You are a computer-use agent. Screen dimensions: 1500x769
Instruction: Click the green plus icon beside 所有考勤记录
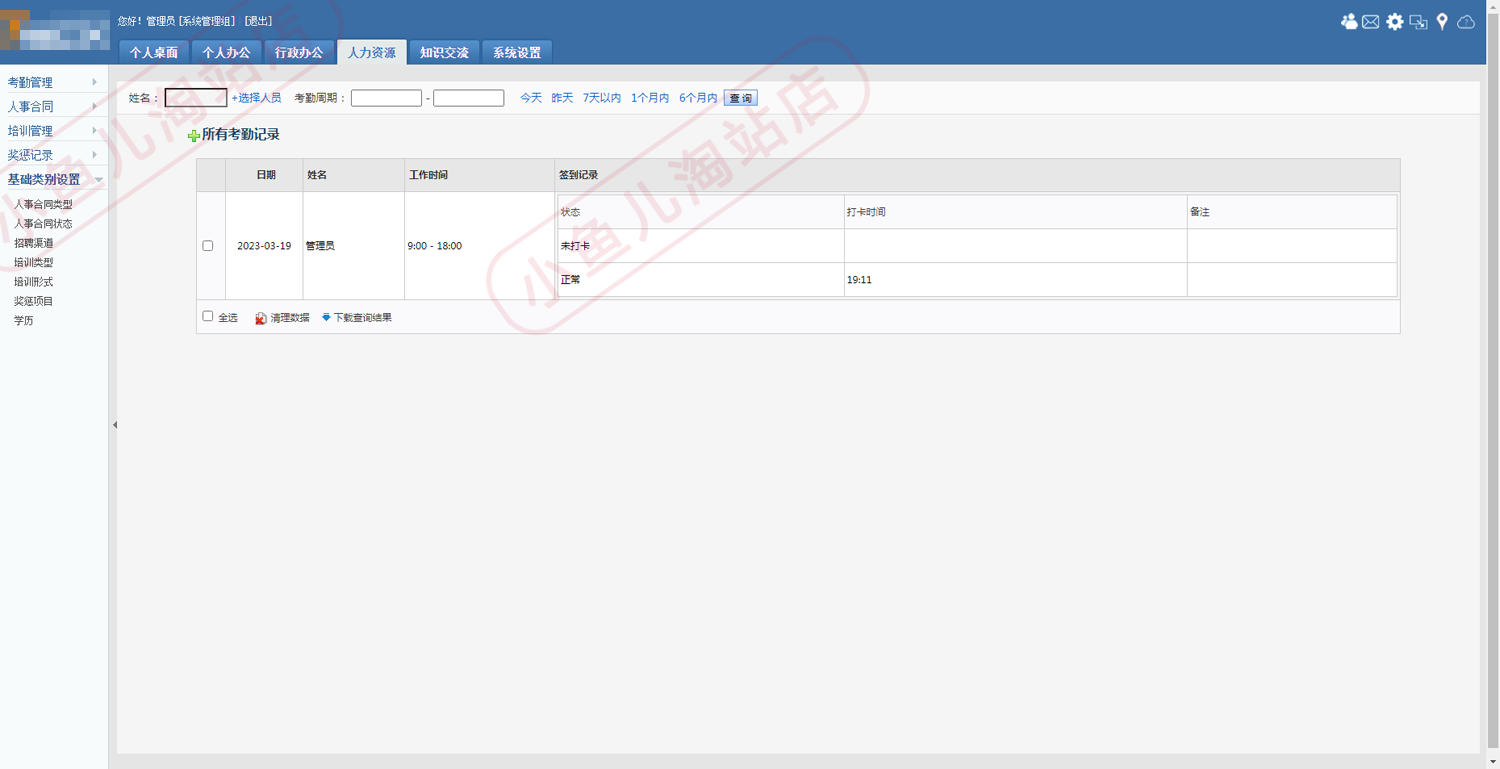click(194, 135)
